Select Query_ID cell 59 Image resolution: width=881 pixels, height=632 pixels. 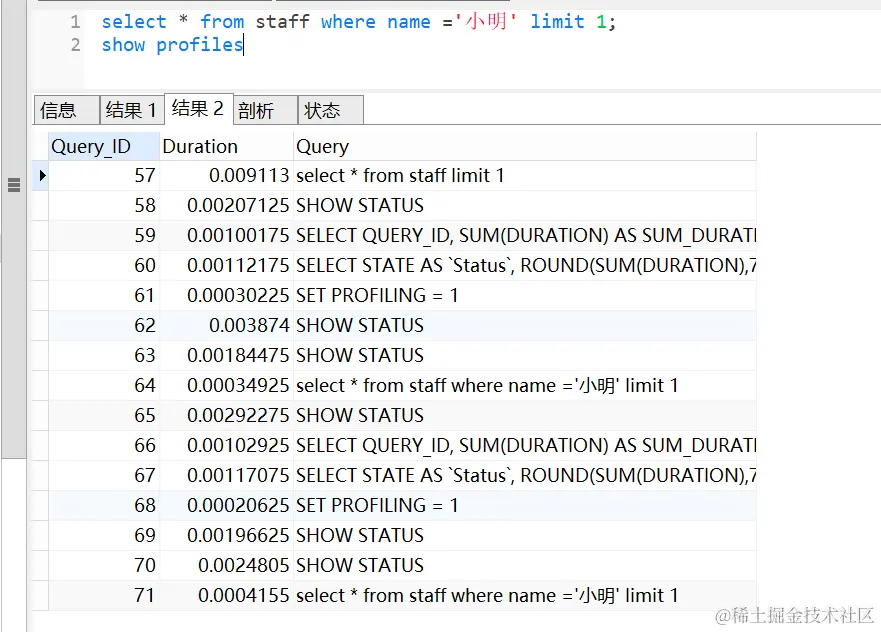(104, 235)
